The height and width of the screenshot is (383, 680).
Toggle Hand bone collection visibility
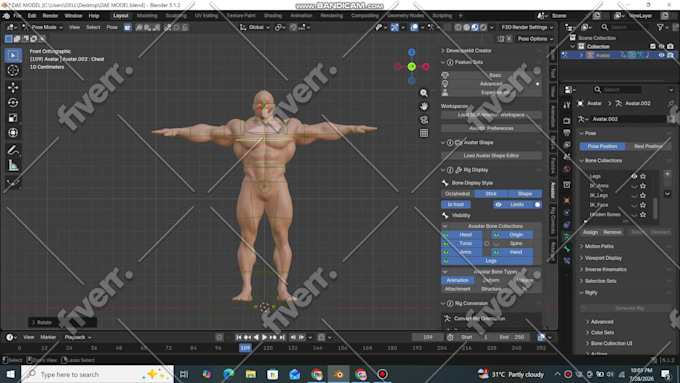512,252
